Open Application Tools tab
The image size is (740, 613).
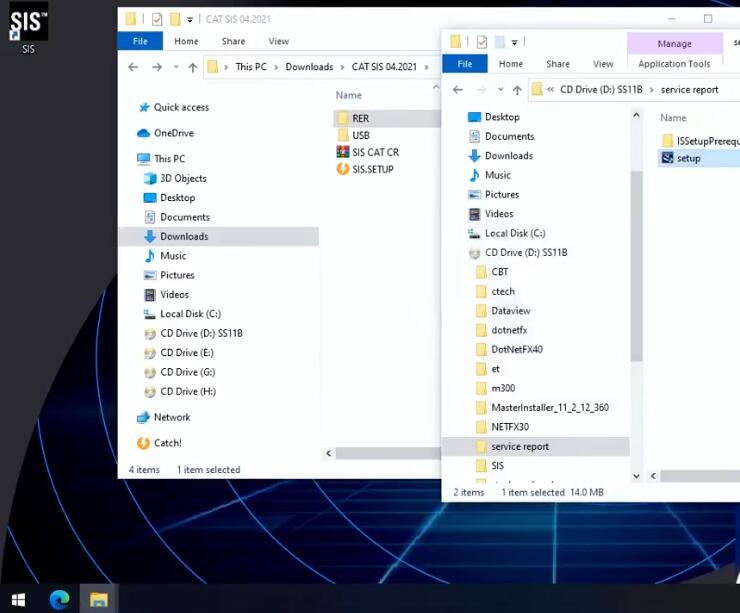click(674, 64)
